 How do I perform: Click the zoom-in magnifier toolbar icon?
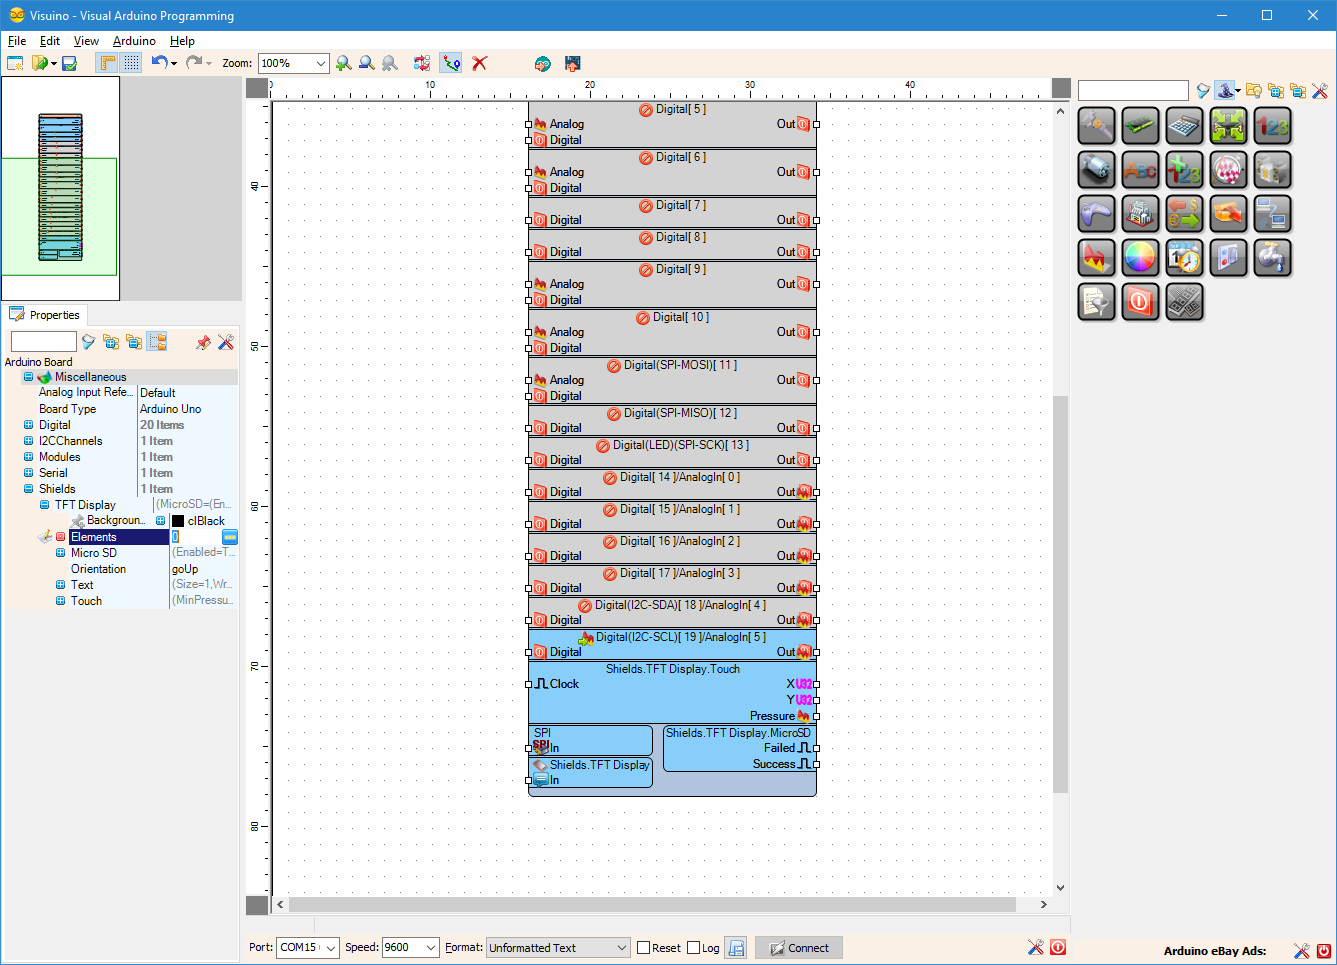(x=344, y=62)
